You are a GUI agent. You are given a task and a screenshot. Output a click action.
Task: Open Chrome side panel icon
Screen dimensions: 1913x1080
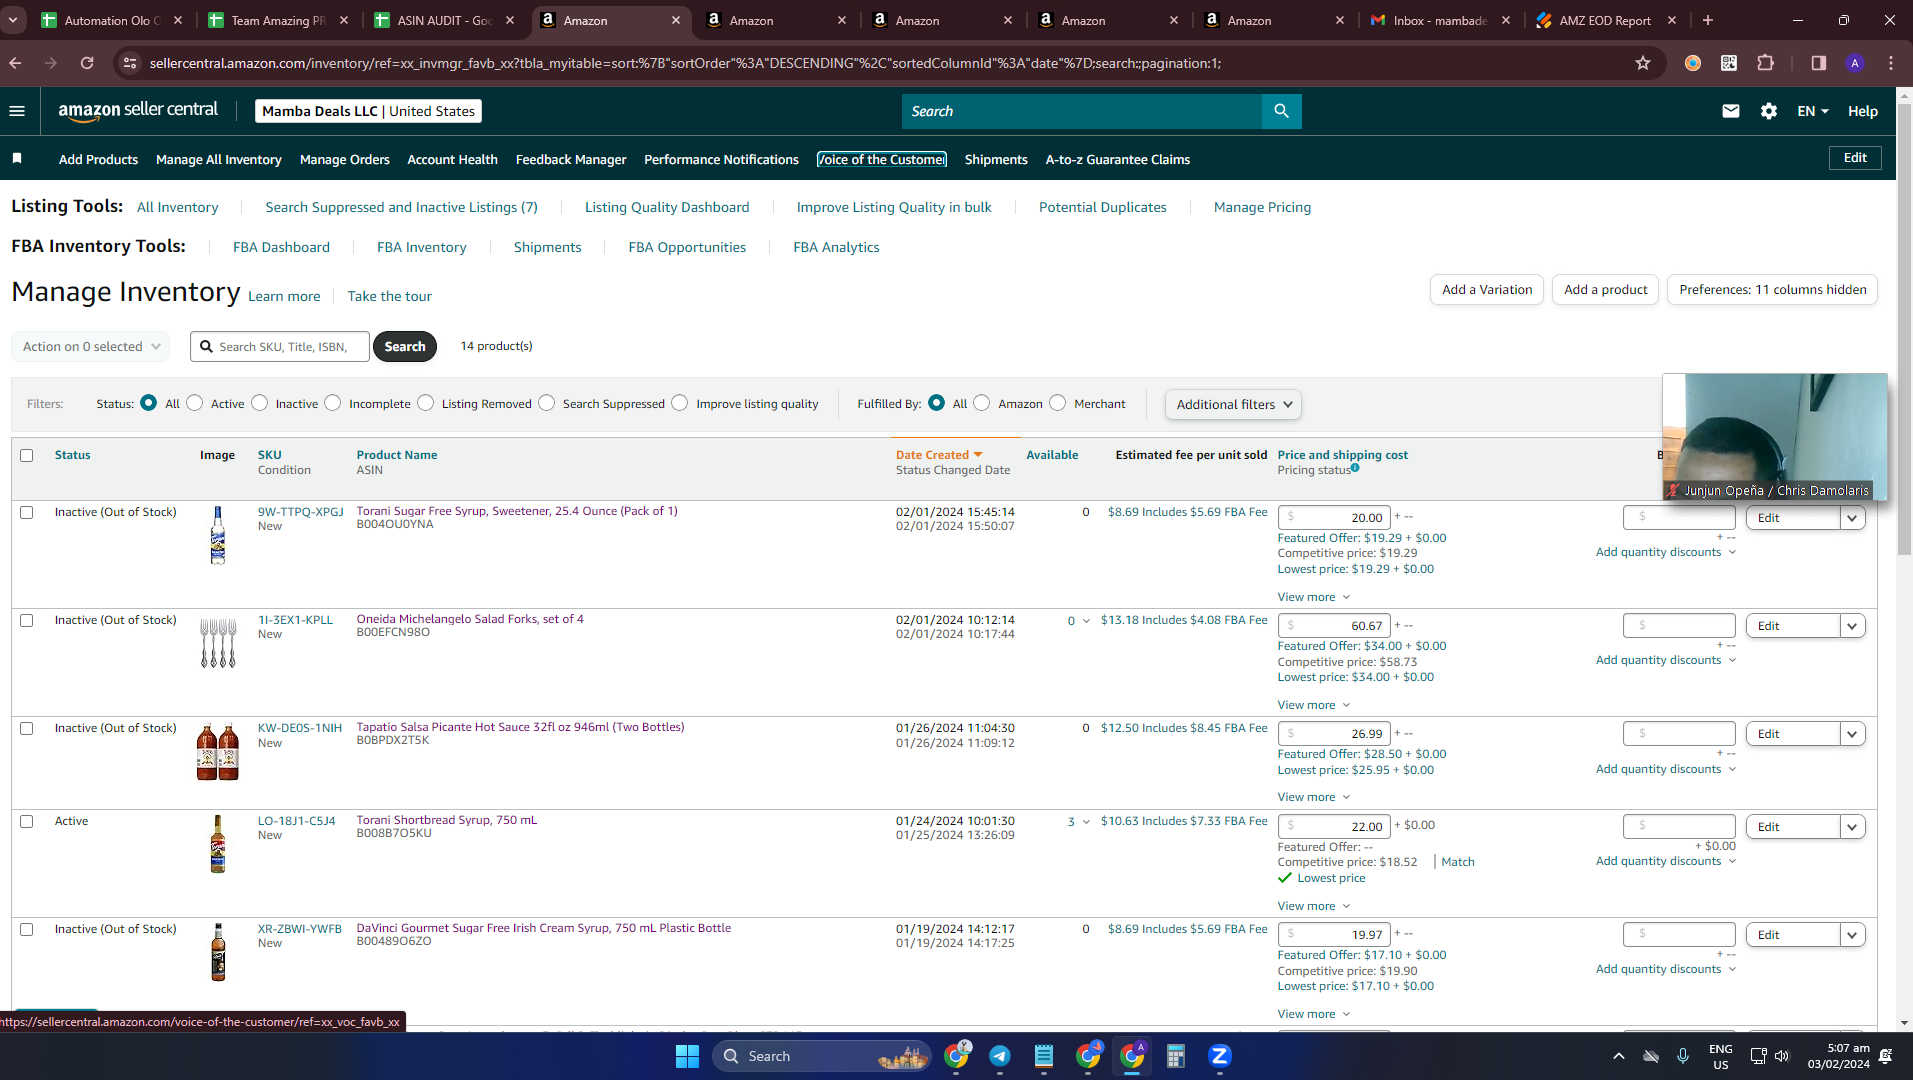(x=1819, y=63)
